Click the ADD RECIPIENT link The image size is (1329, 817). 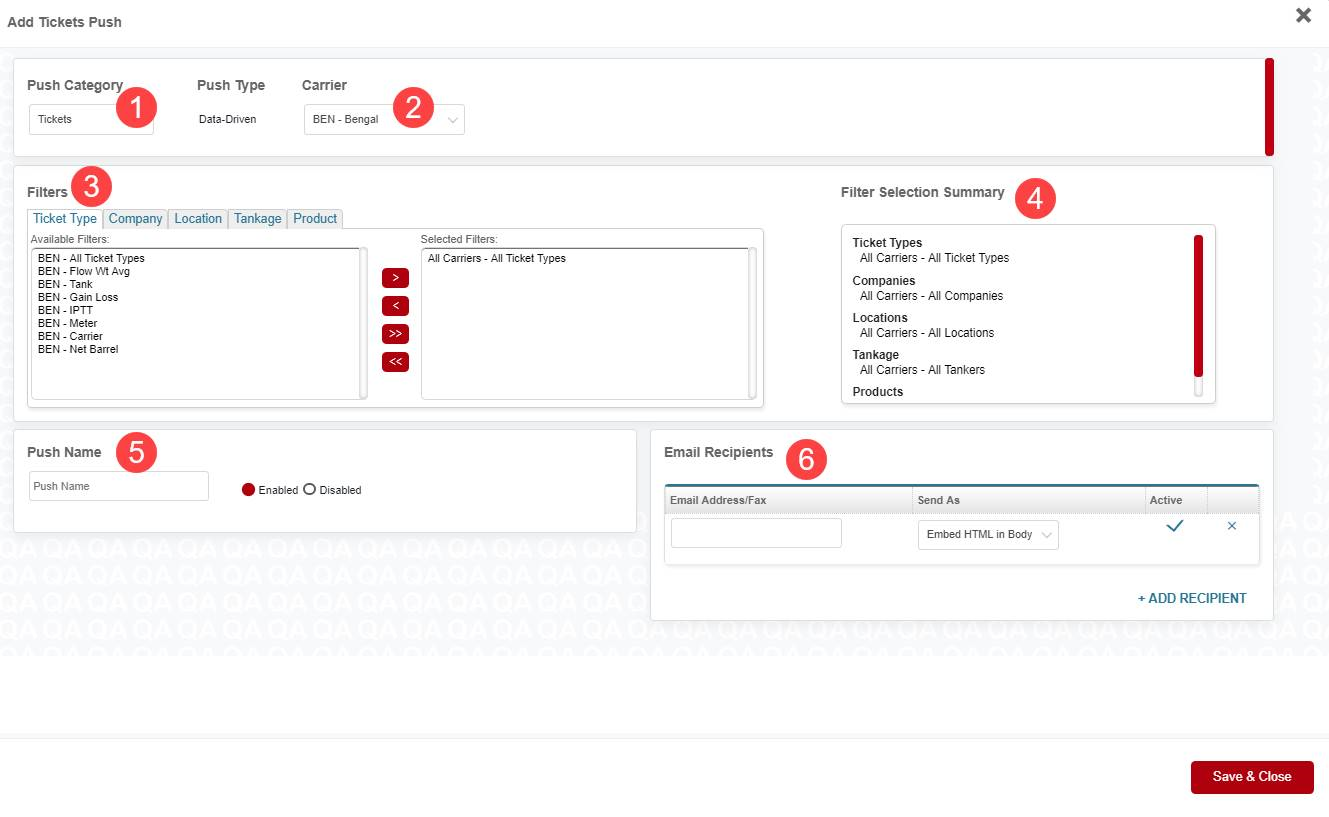[1191, 597]
